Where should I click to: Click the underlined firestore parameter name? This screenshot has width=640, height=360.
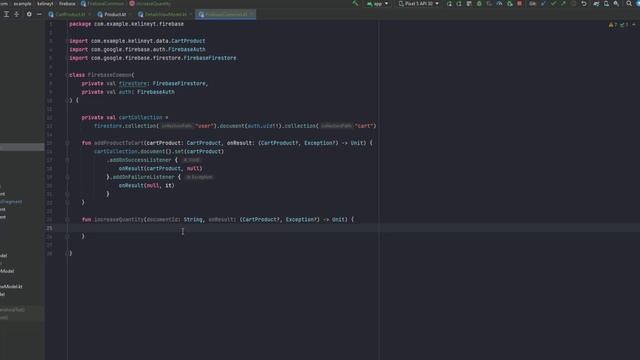[133, 83]
